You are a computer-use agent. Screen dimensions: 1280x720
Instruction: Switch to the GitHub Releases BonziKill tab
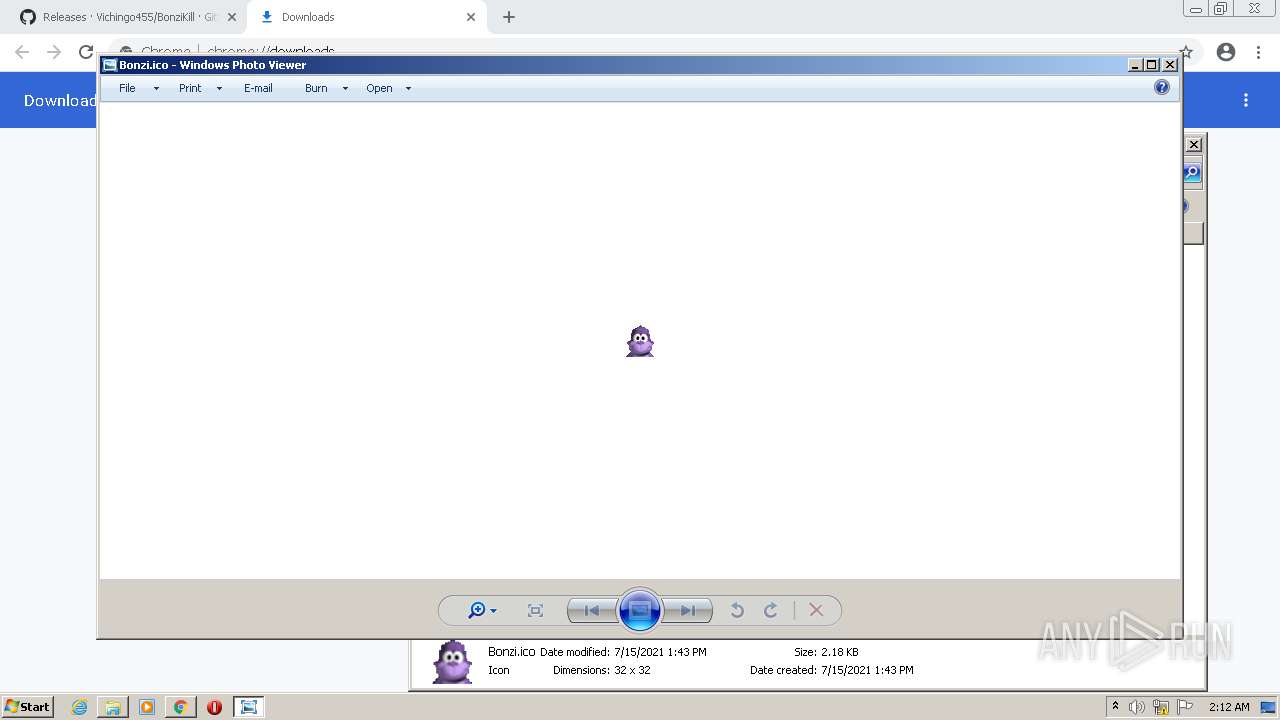click(129, 17)
